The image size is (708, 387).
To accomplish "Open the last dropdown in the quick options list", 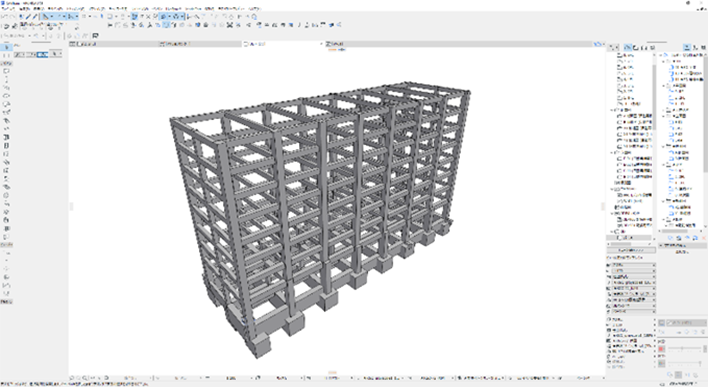I will pos(633,312).
